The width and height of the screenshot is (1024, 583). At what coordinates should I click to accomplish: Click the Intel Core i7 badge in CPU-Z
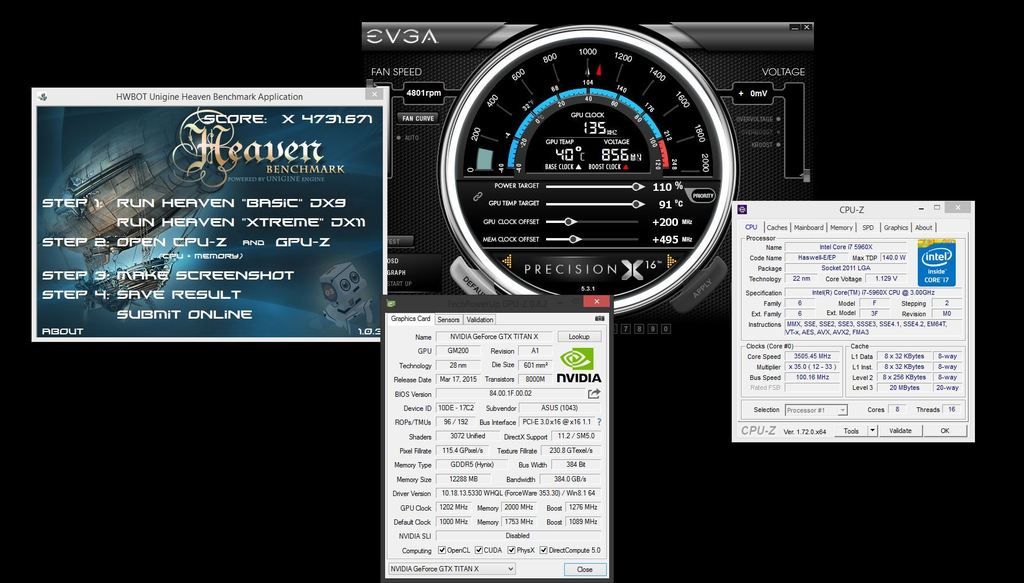point(936,262)
